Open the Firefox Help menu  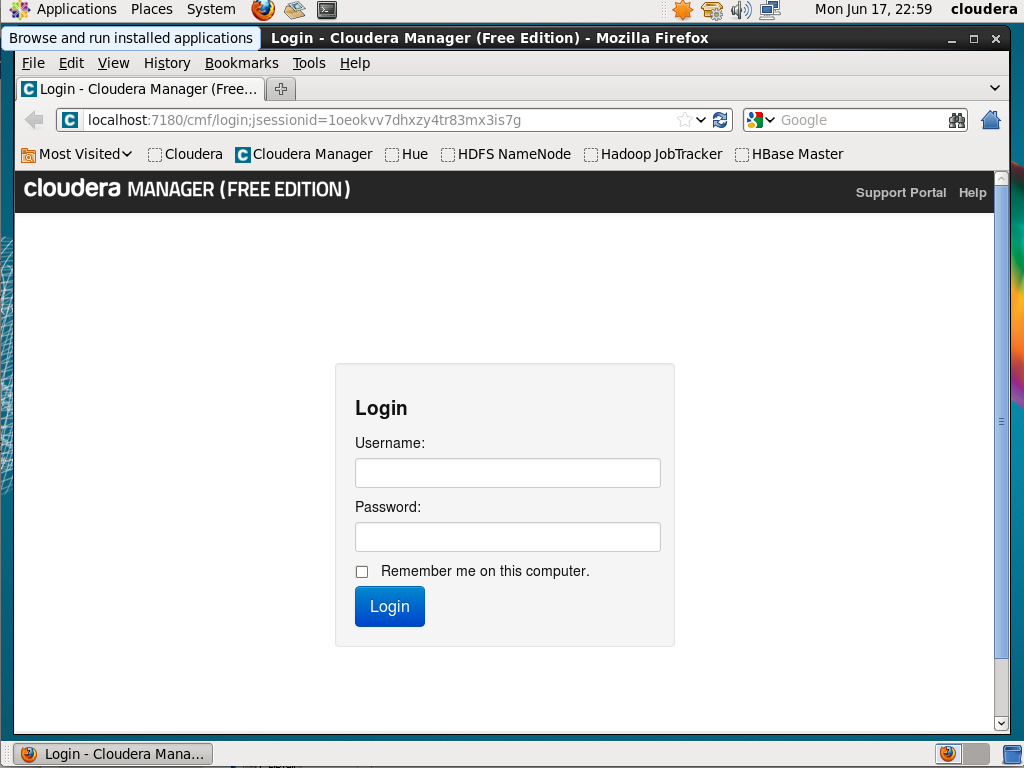pos(355,63)
